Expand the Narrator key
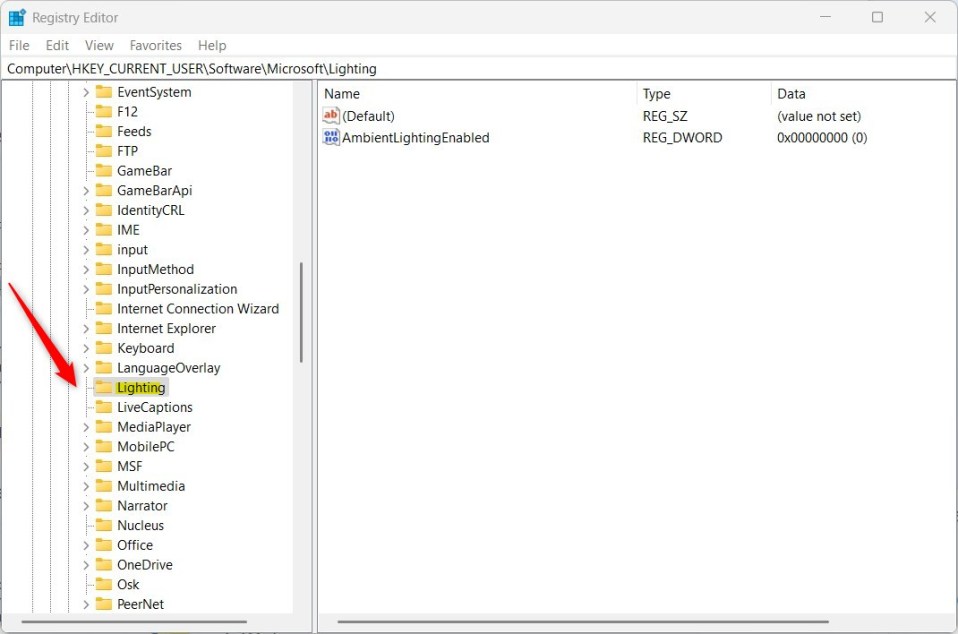Image resolution: width=958 pixels, height=634 pixels. (86, 506)
